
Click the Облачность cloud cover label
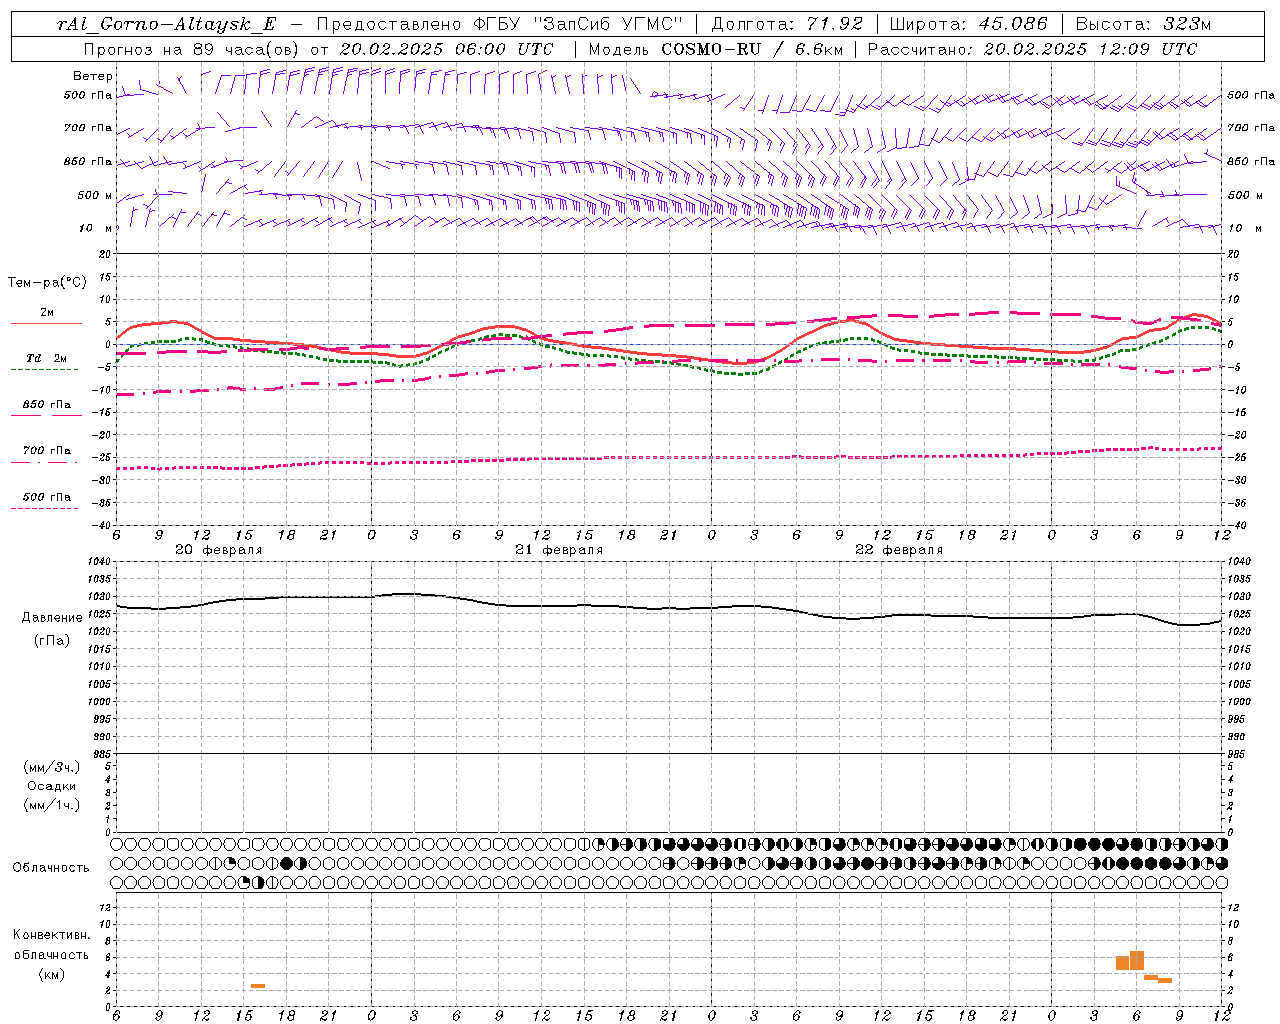(x=51, y=868)
